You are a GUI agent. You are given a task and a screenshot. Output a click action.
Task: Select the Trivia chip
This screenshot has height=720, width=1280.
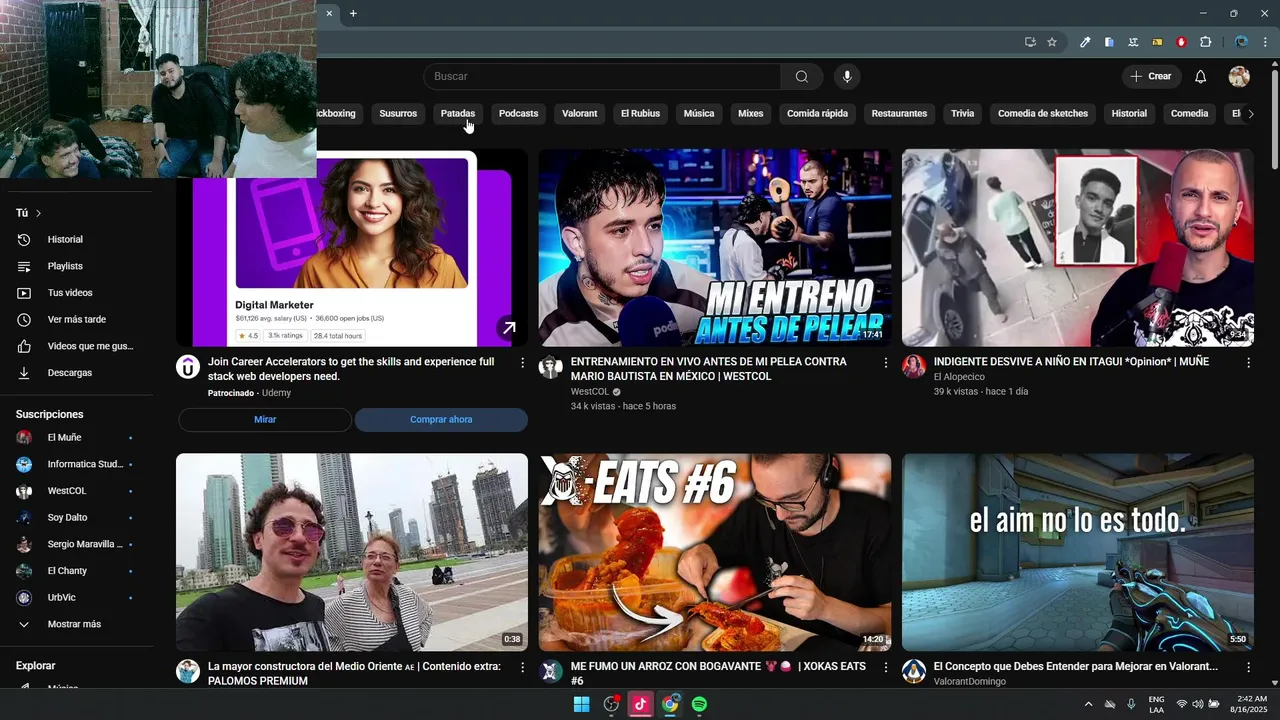[x=963, y=114]
